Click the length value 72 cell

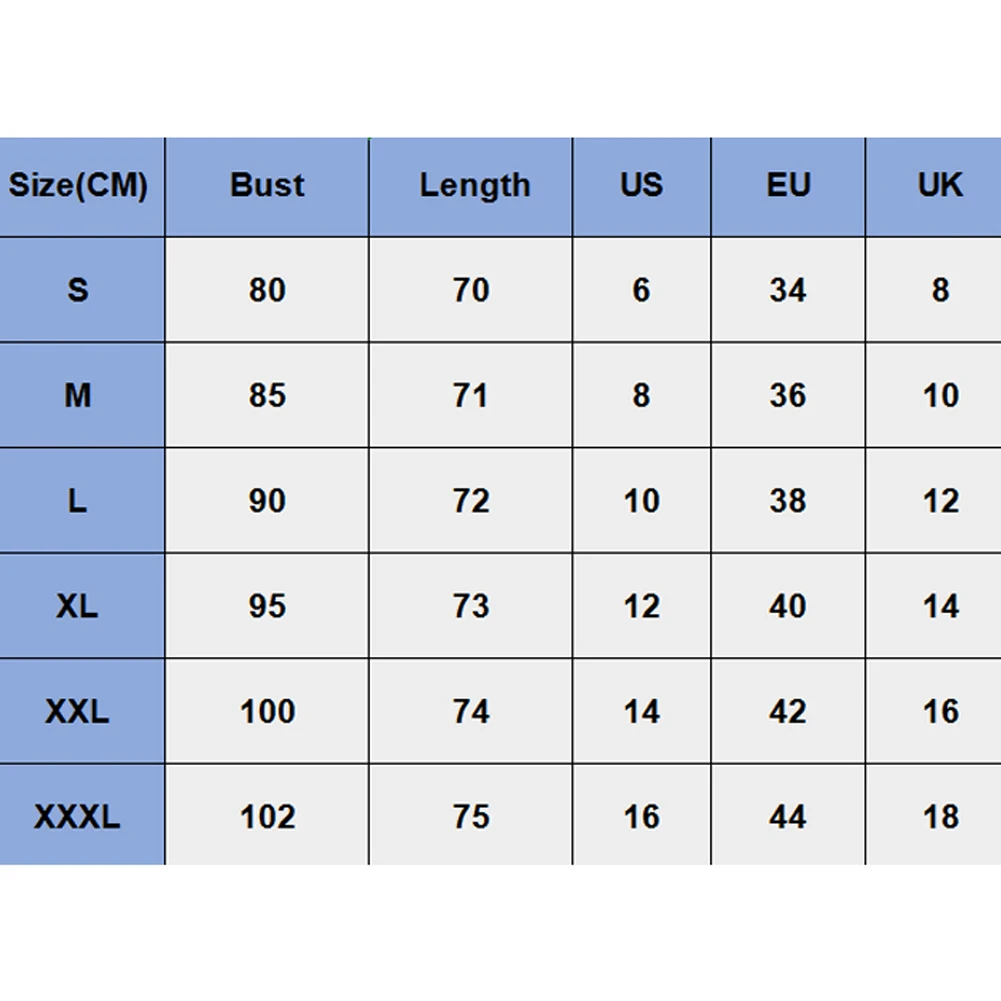[470, 500]
